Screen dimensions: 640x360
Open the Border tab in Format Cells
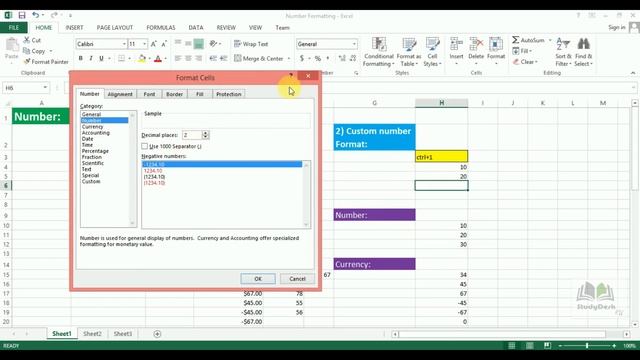[174, 94]
